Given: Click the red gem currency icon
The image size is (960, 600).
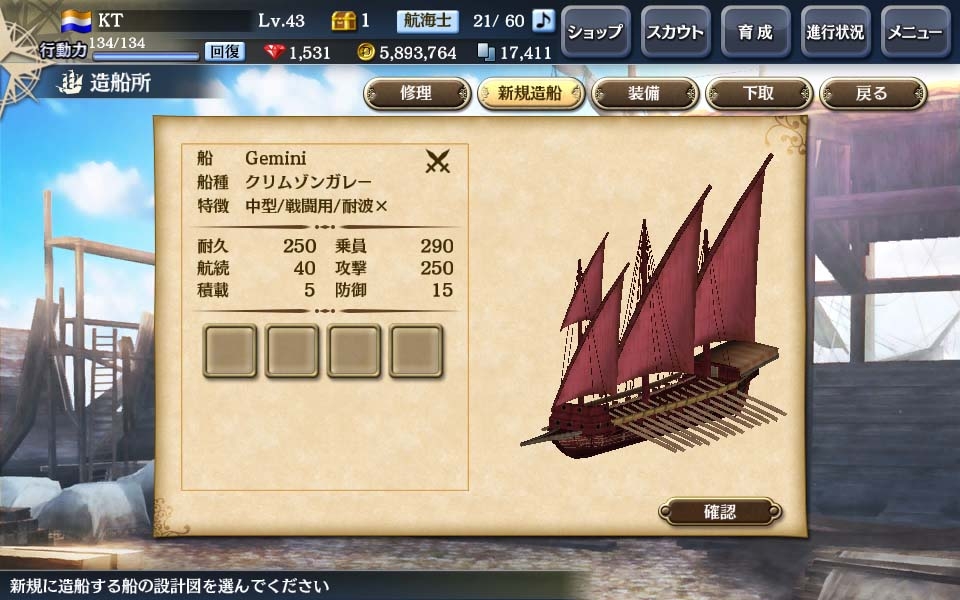Looking at the screenshot, I should pyautogui.click(x=275, y=52).
